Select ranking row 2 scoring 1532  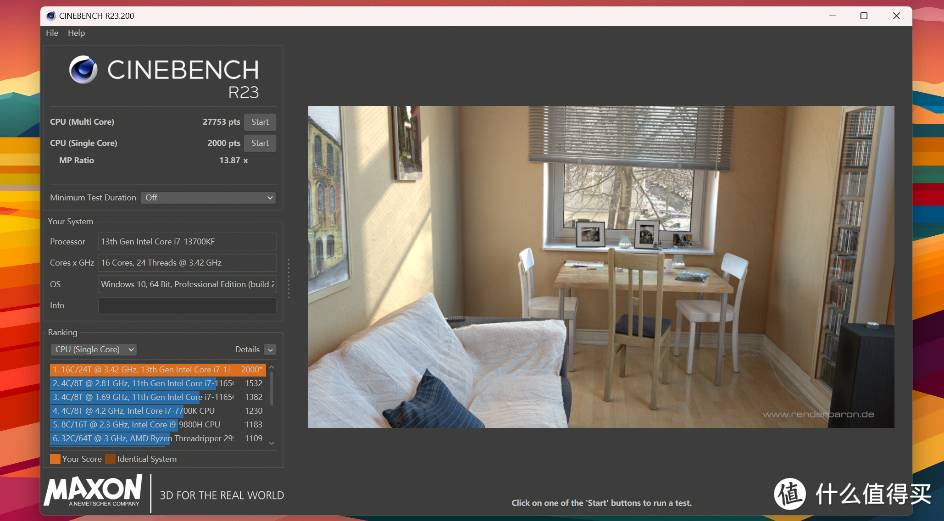click(158, 383)
